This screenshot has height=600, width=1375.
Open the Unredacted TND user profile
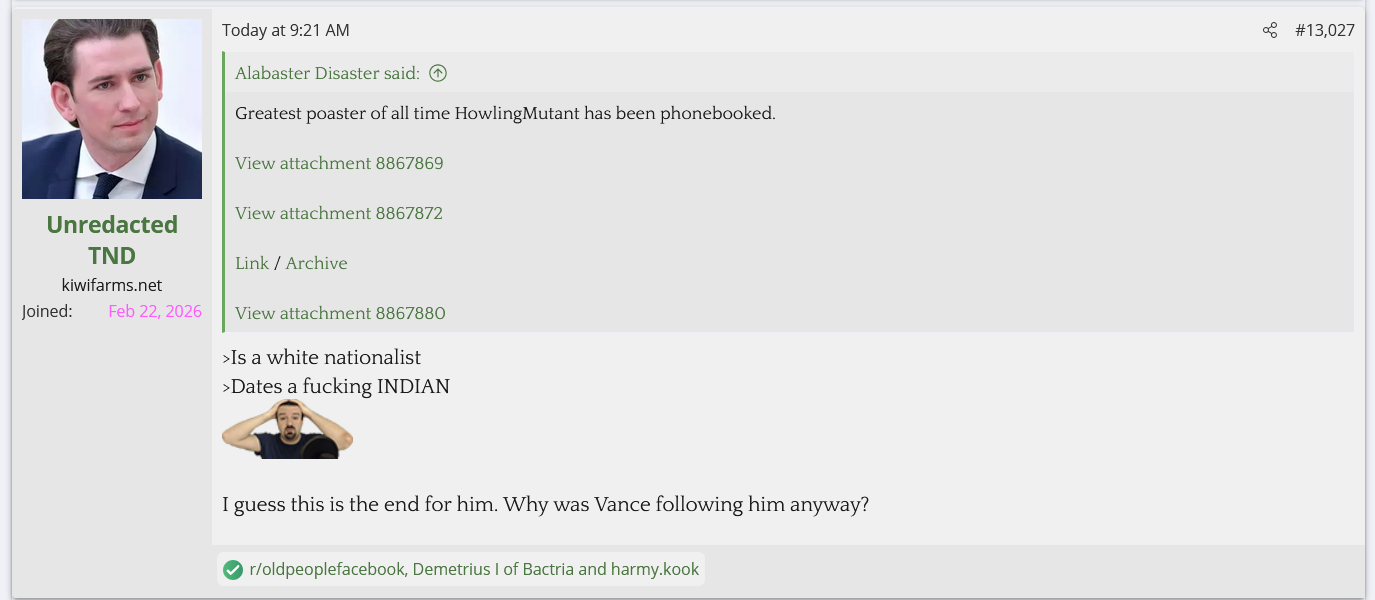[112, 239]
